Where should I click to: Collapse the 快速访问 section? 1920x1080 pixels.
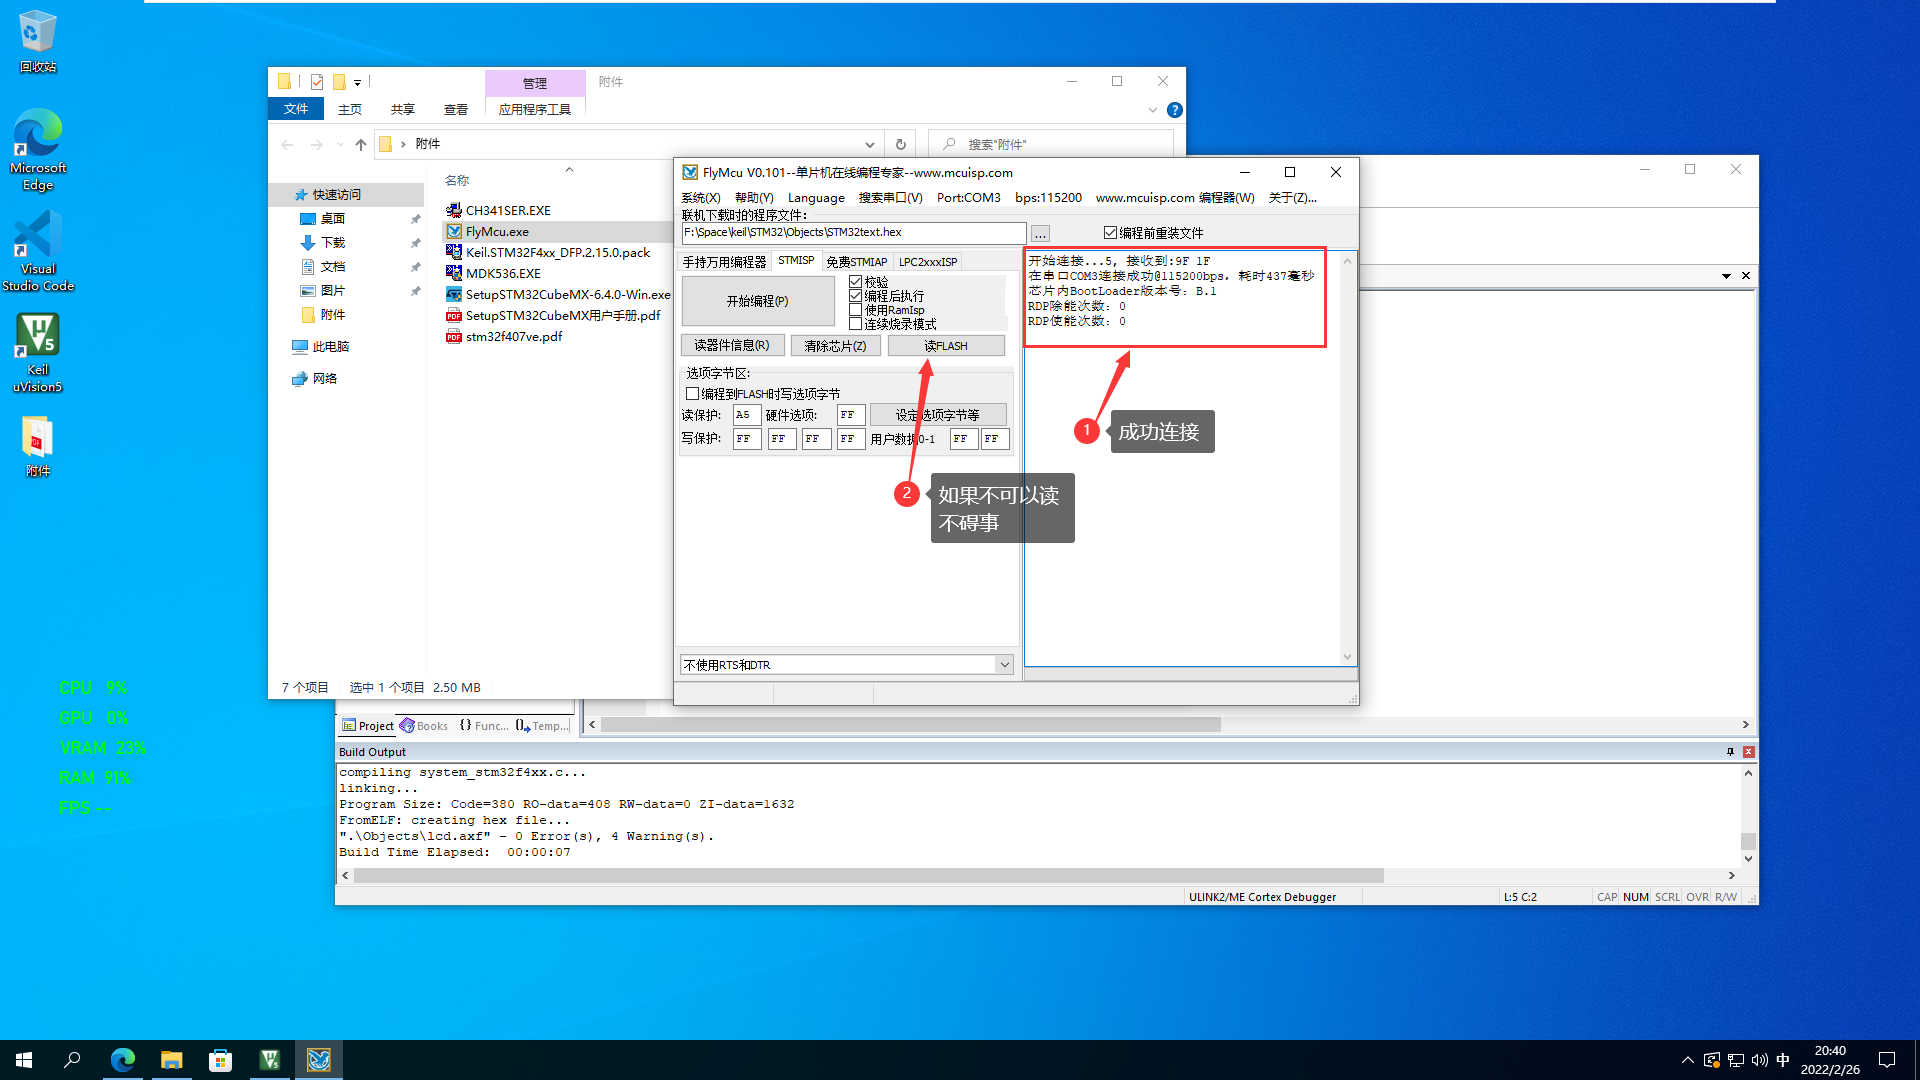288,194
